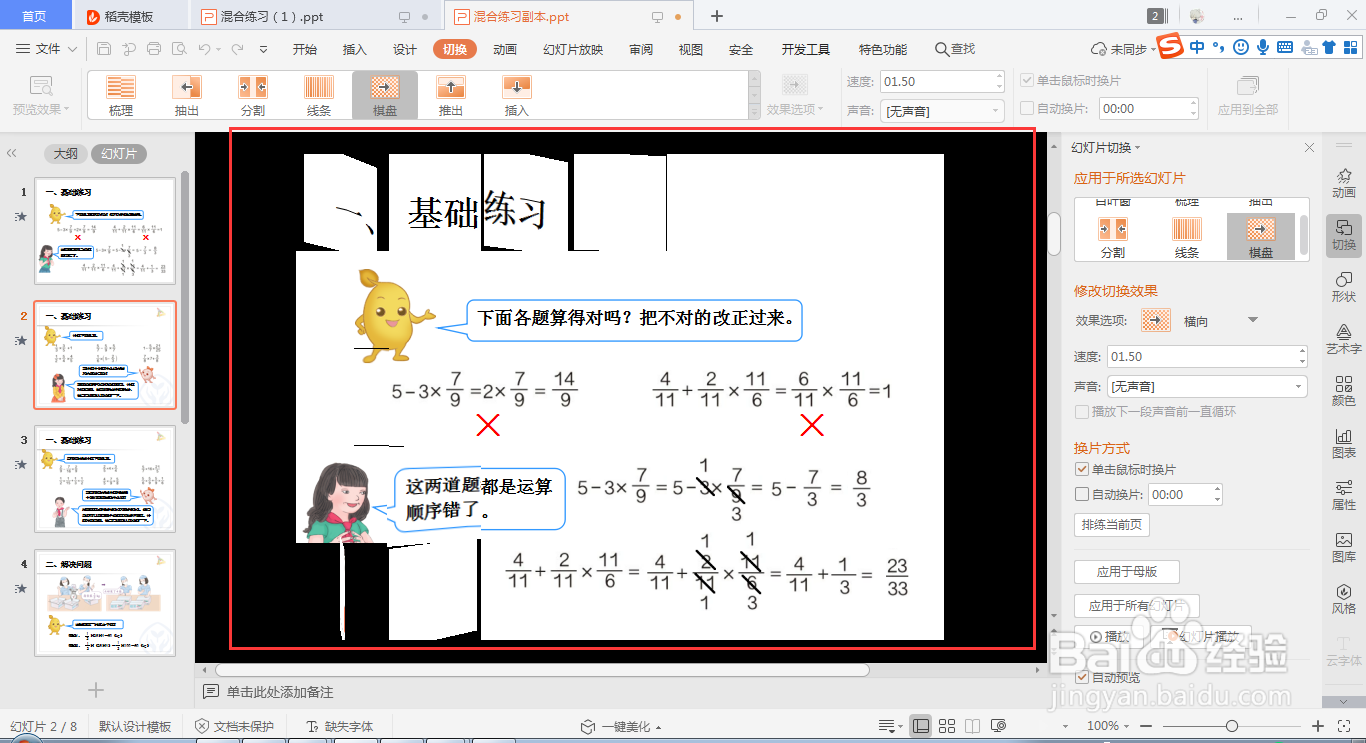
Task: Open the 插入 ribbon tab
Action: (x=355, y=50)
